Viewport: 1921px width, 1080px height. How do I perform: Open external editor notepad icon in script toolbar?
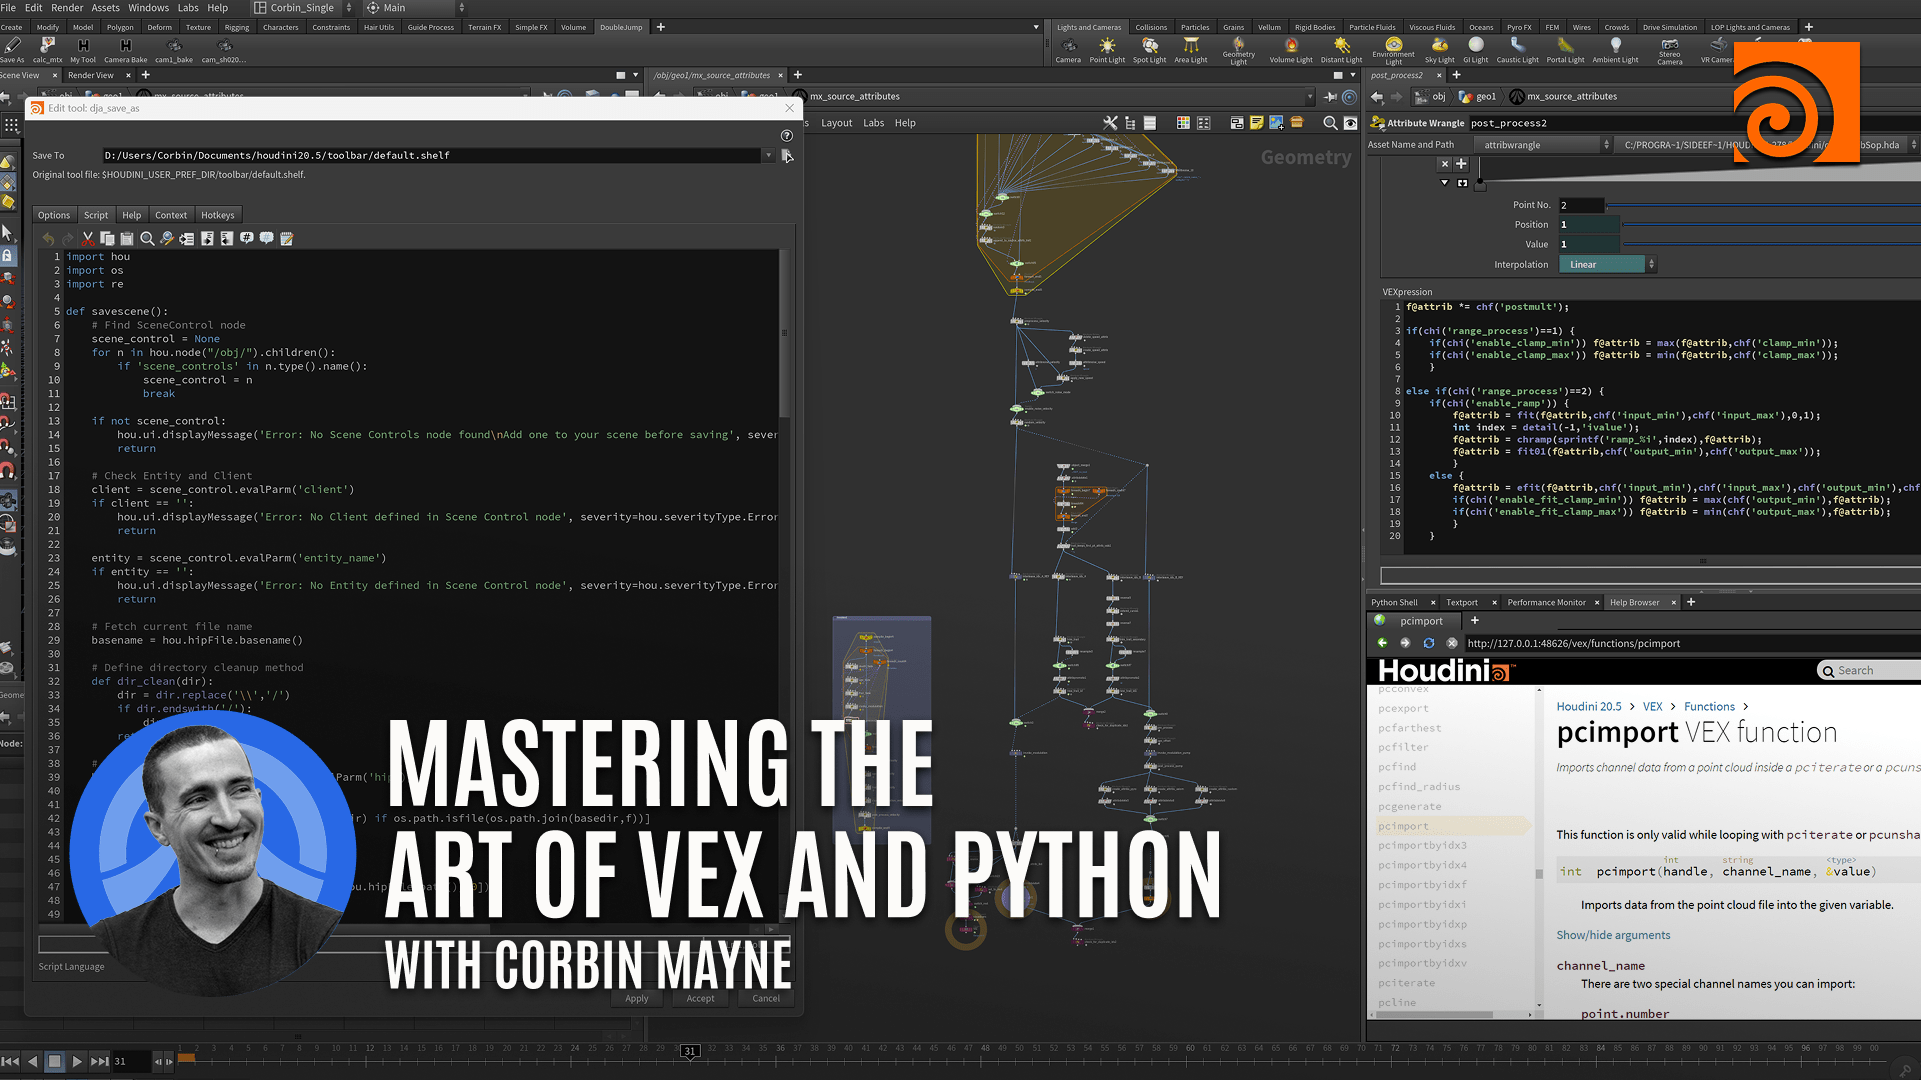[287, 238]
